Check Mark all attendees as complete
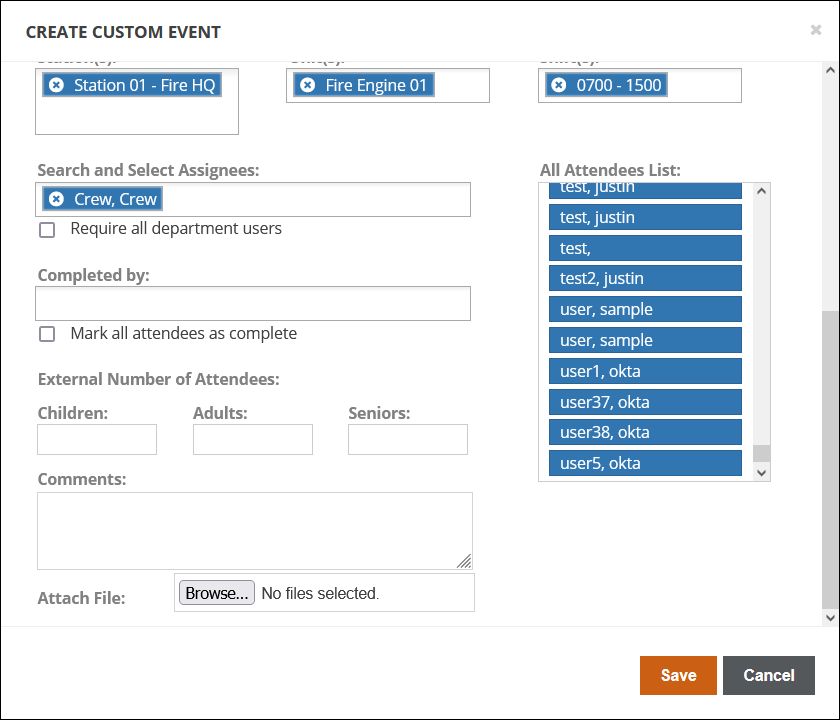840x720 pixels. click(x=47, y=334)
